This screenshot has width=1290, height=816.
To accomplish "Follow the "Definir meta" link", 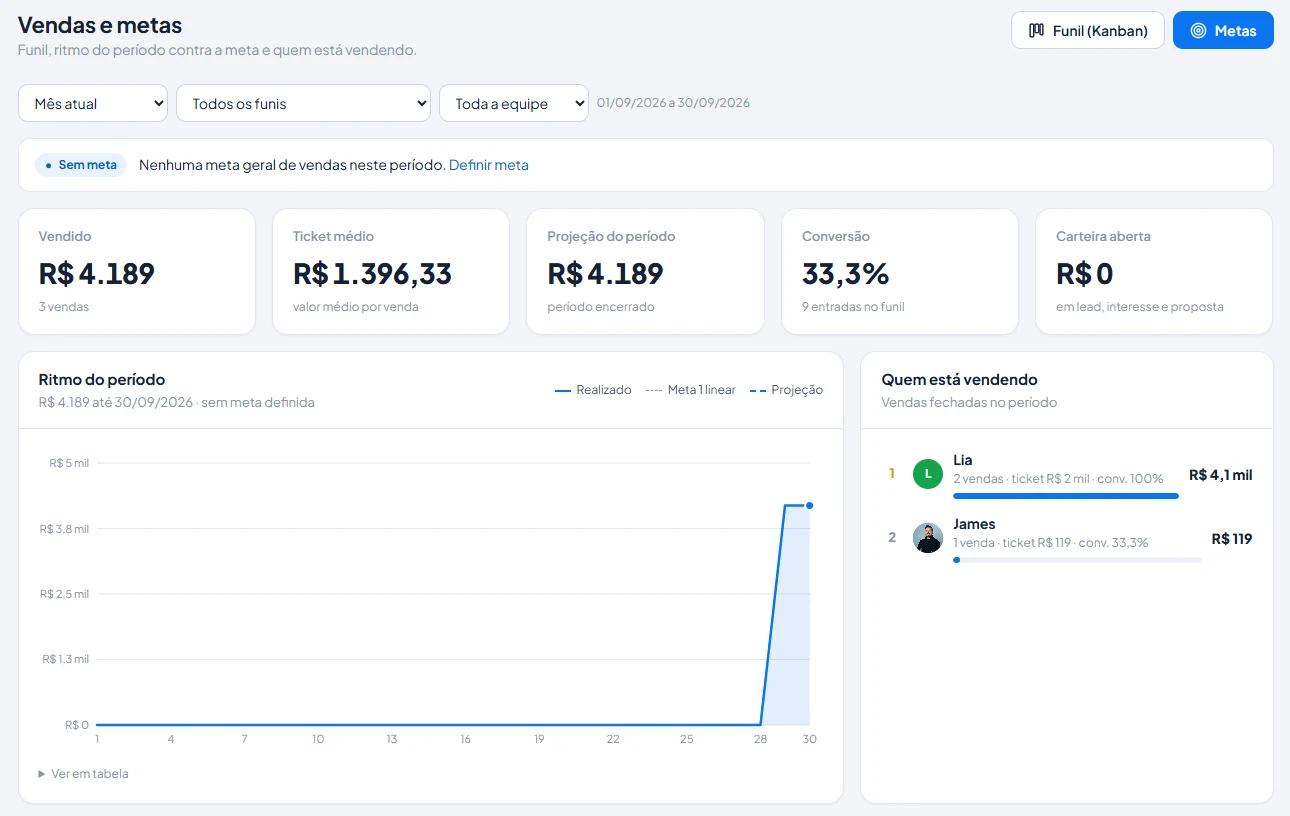I will click(x=489, y=165).
